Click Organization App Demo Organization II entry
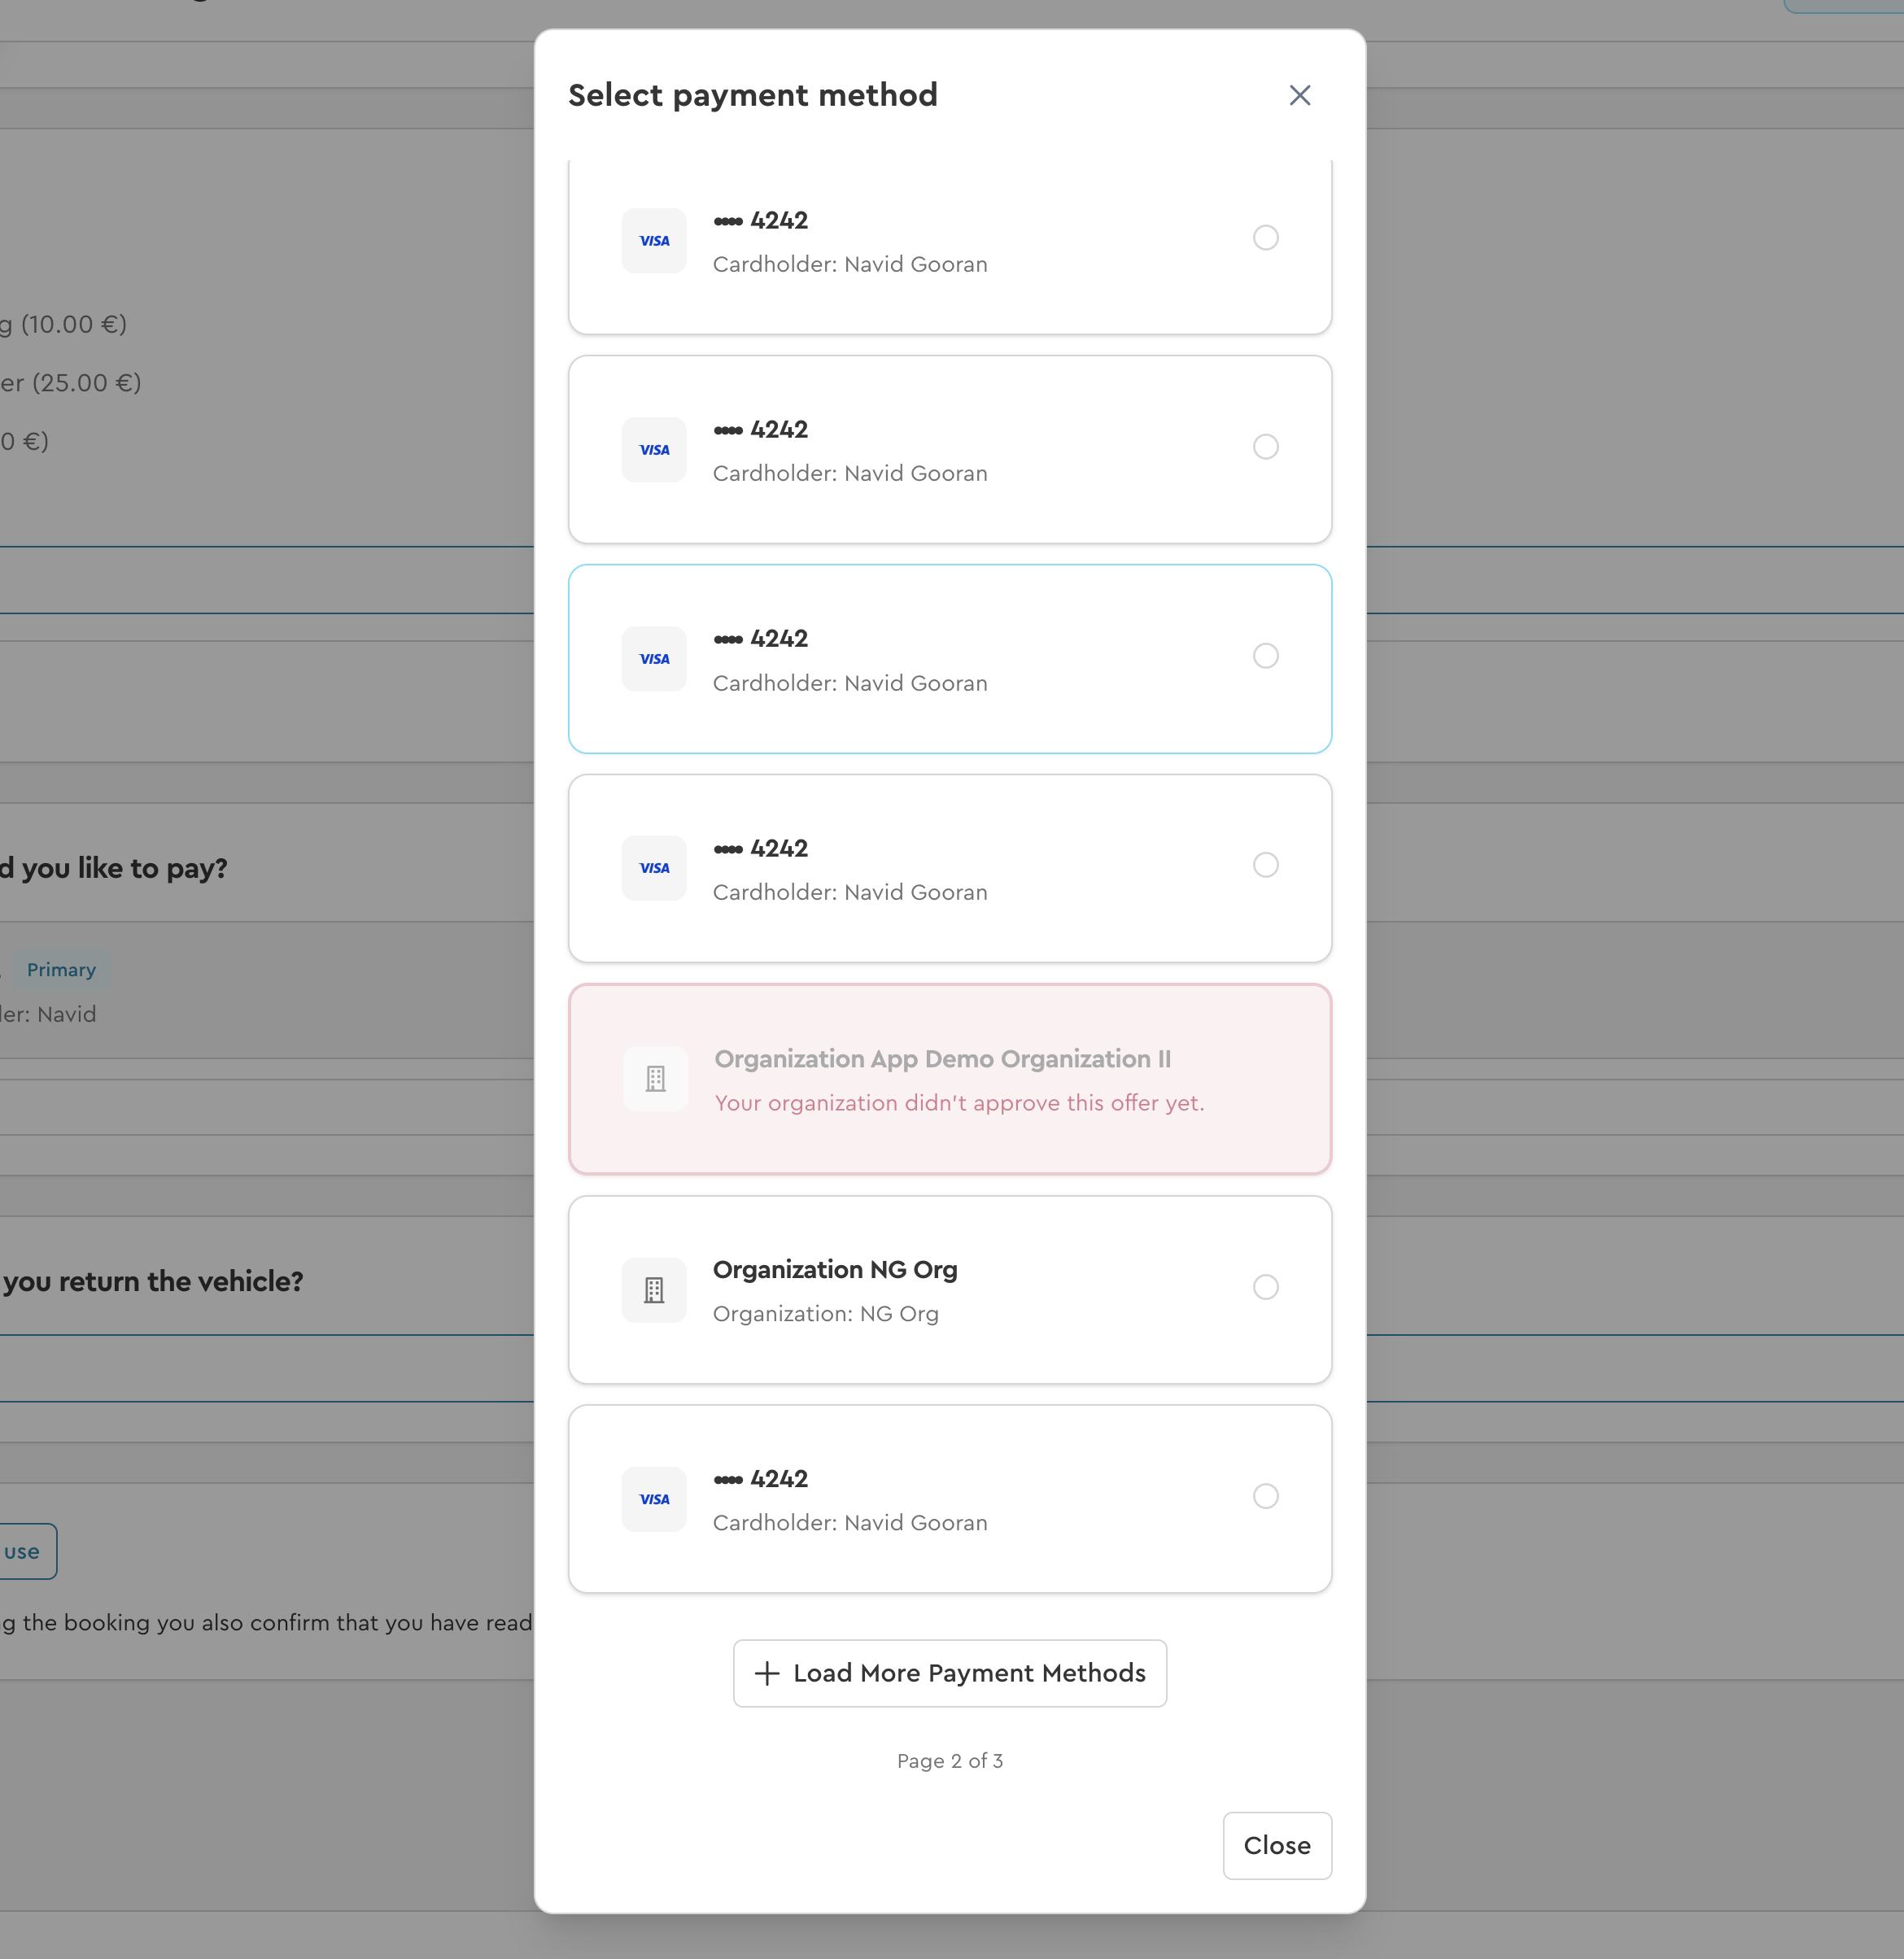The width and height of the screenshot is (1904, 1959). point(942,1059)
